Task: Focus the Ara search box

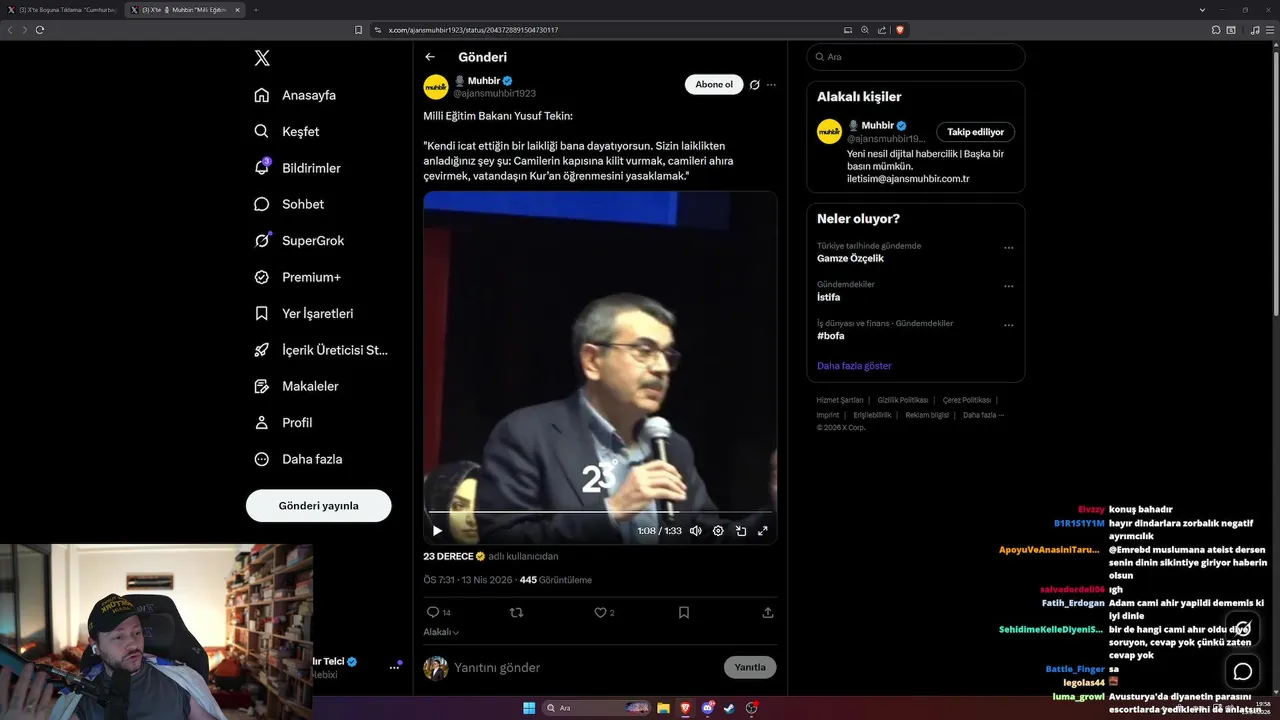Action: 916,57
